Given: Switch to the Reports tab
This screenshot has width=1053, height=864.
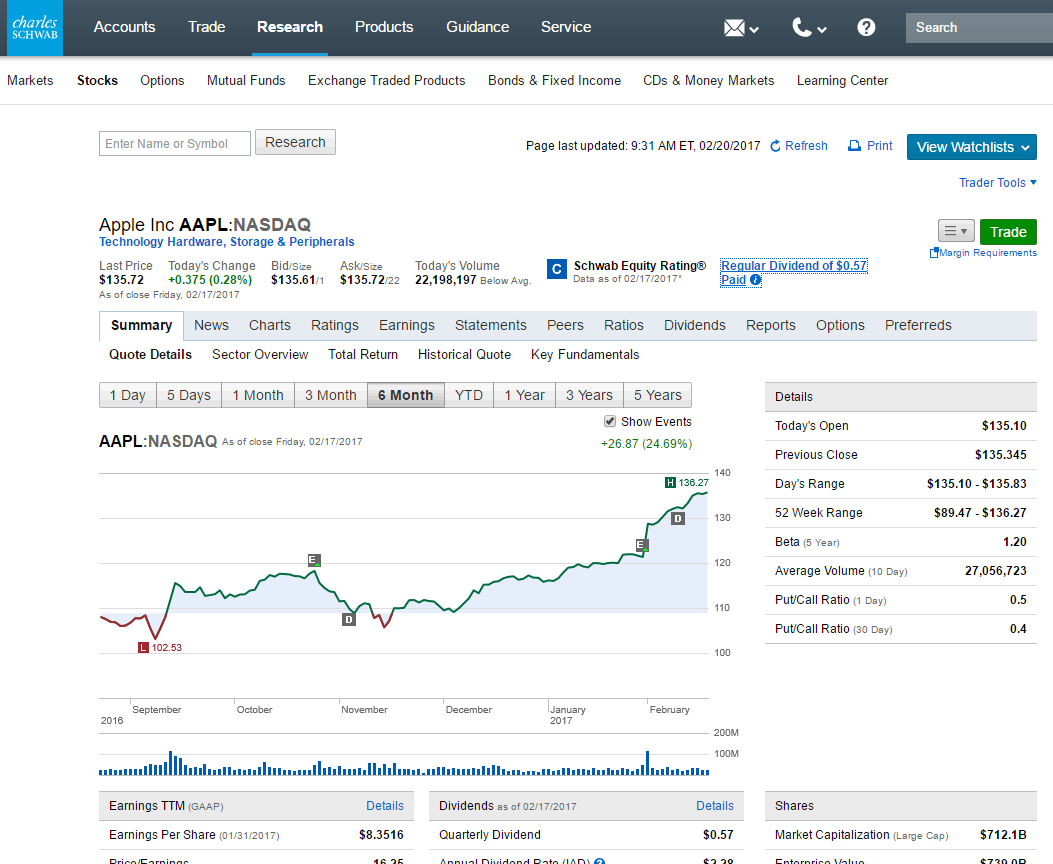Looking at the screenshot, I should pos(770,326).
